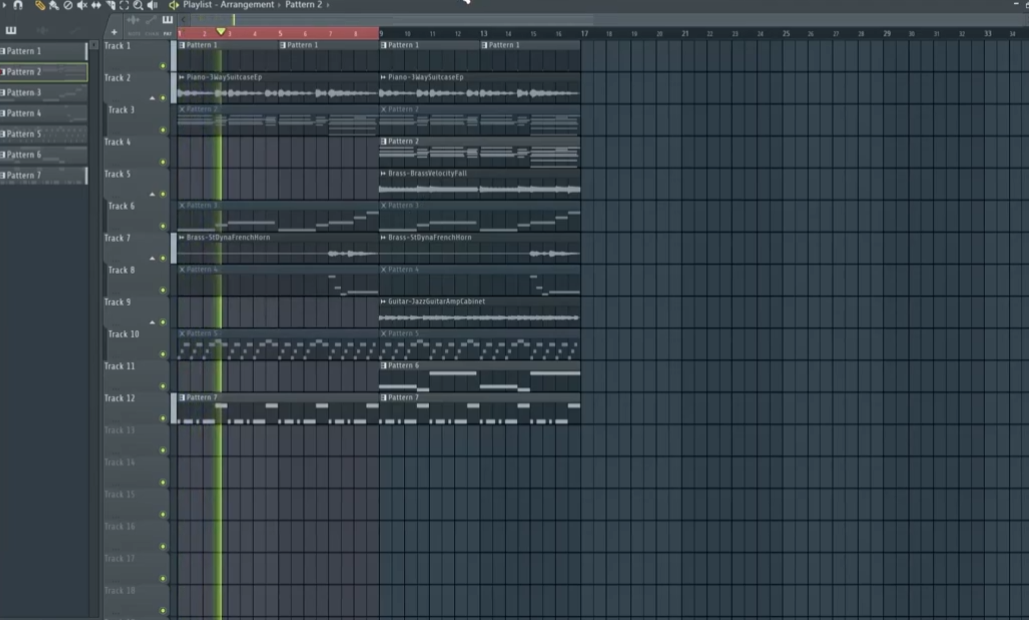Click the plus add-track button
The width and height of the screenshot is (1029, 620).
(x=114, y=32)
